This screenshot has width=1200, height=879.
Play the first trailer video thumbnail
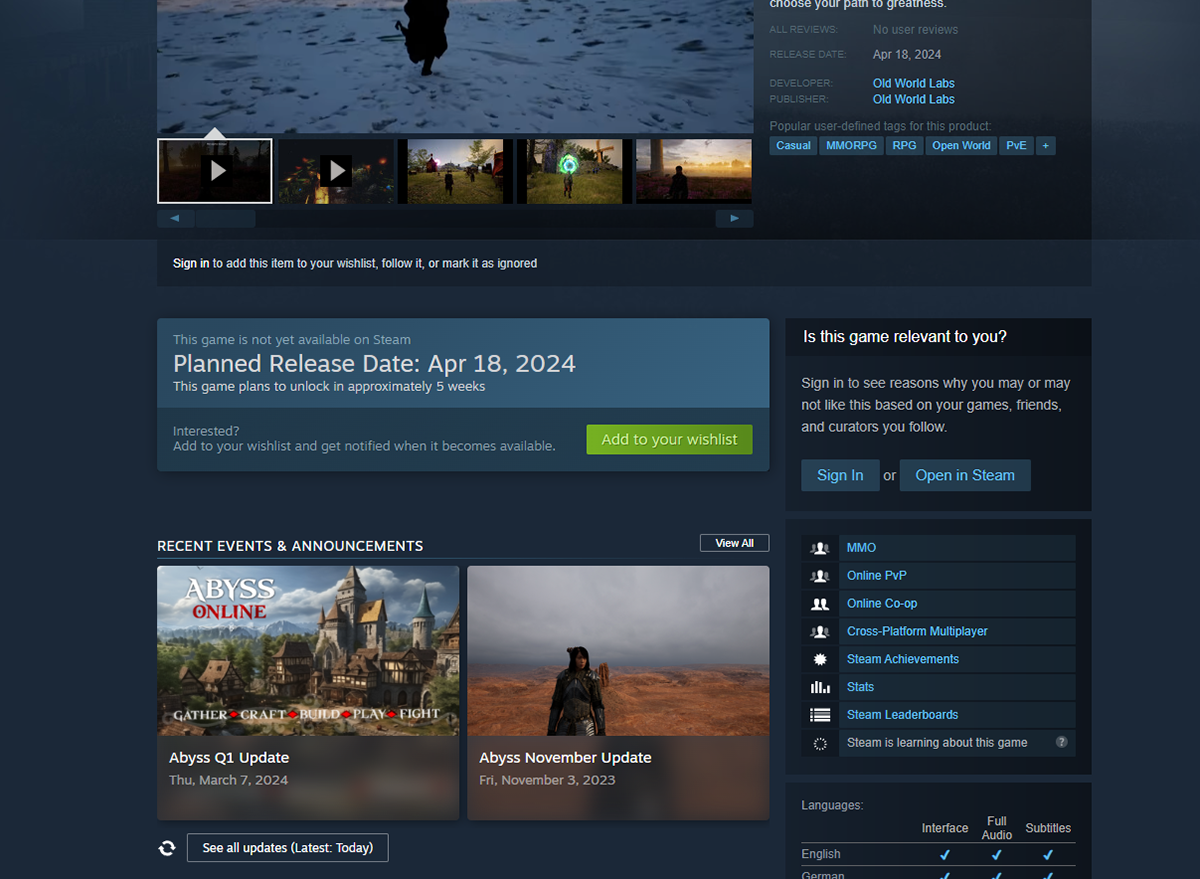pyautogui.click(x=215, y=171)
